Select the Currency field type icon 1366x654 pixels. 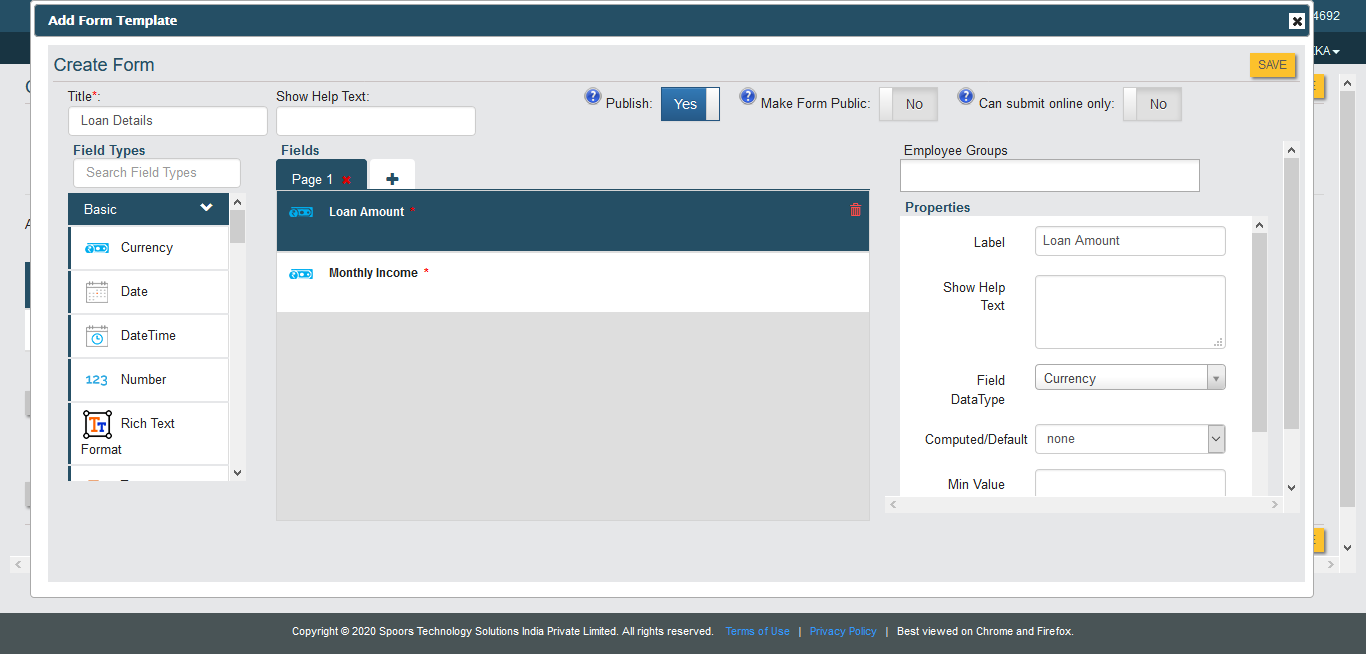[97, 248]
